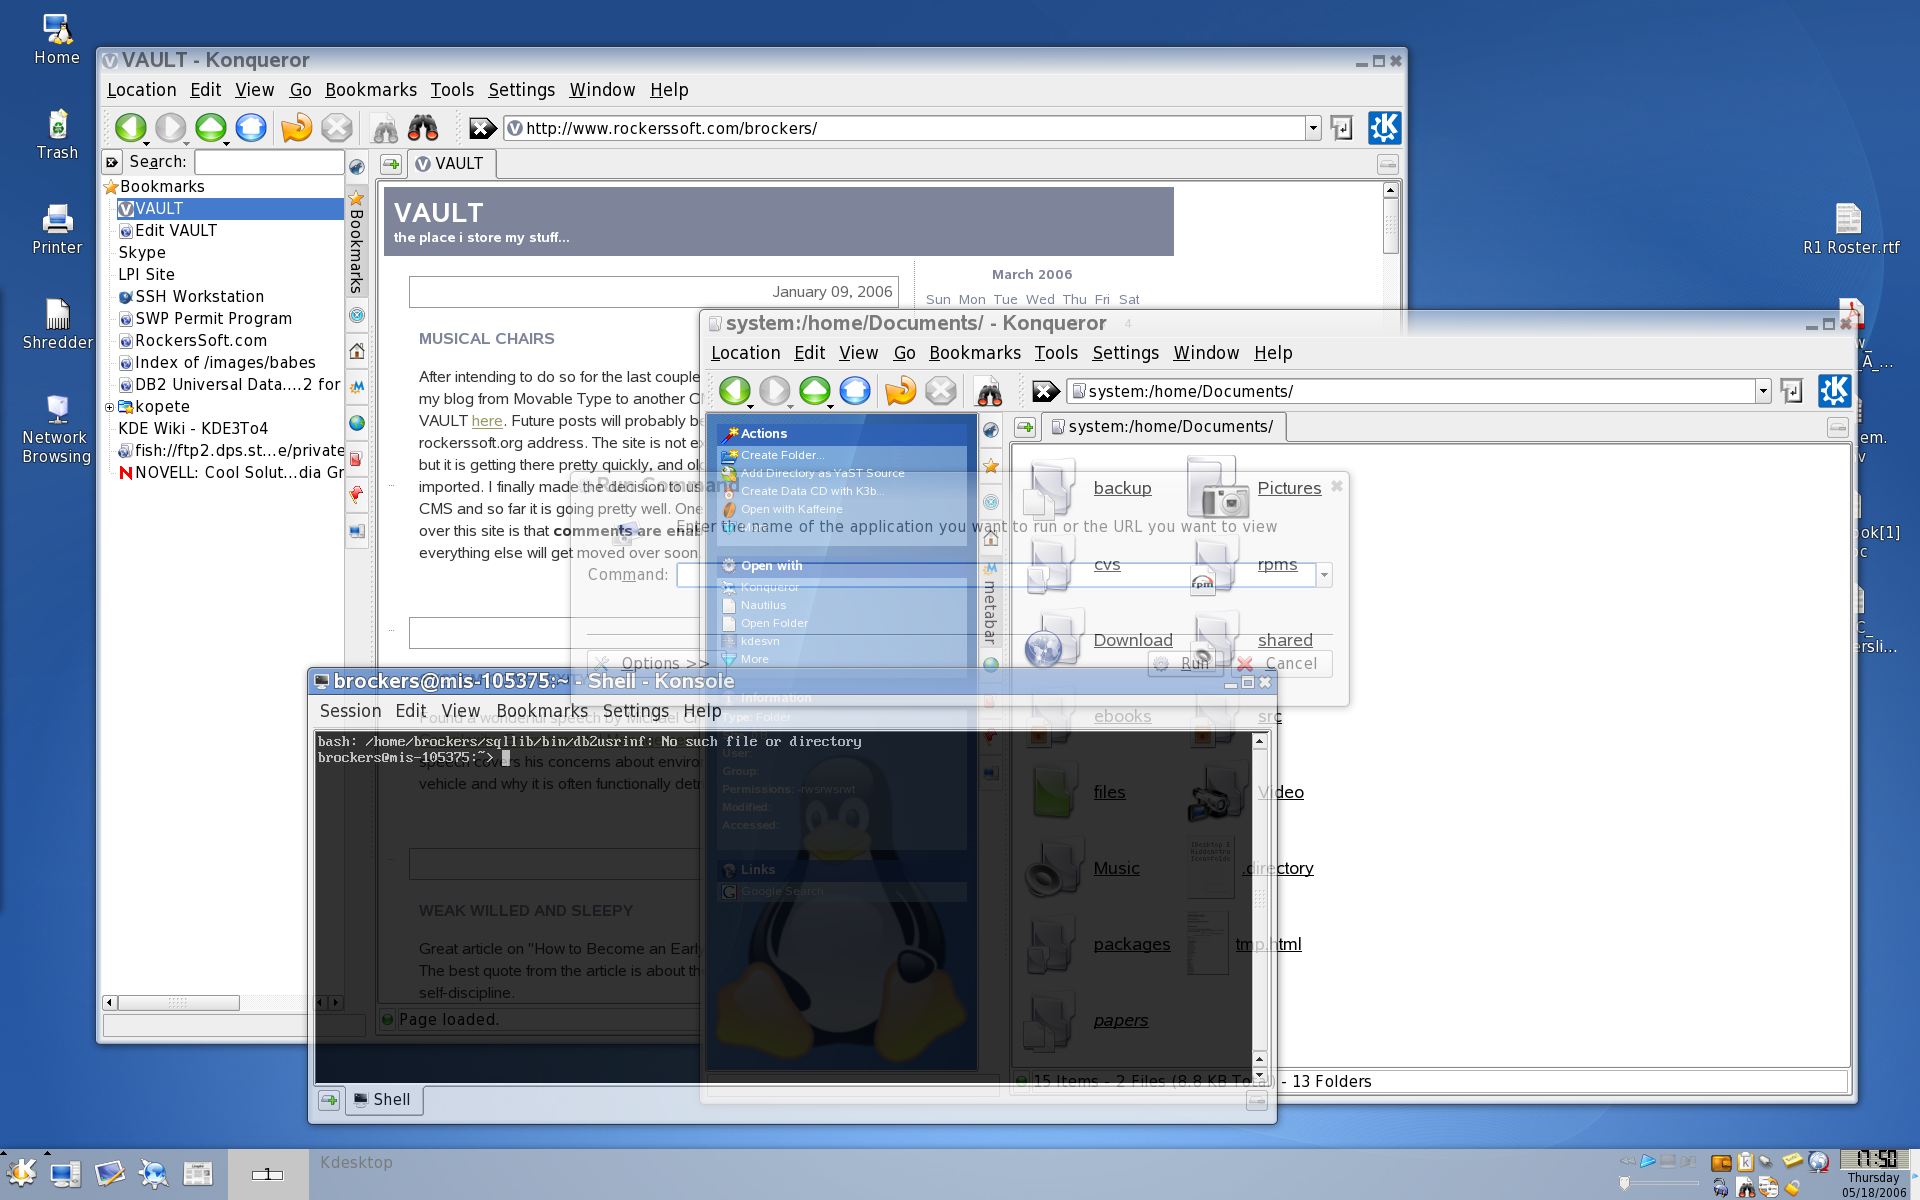Collapse Bookmarks search panel toggle
1920x1200 pixels.
point(112,162)
